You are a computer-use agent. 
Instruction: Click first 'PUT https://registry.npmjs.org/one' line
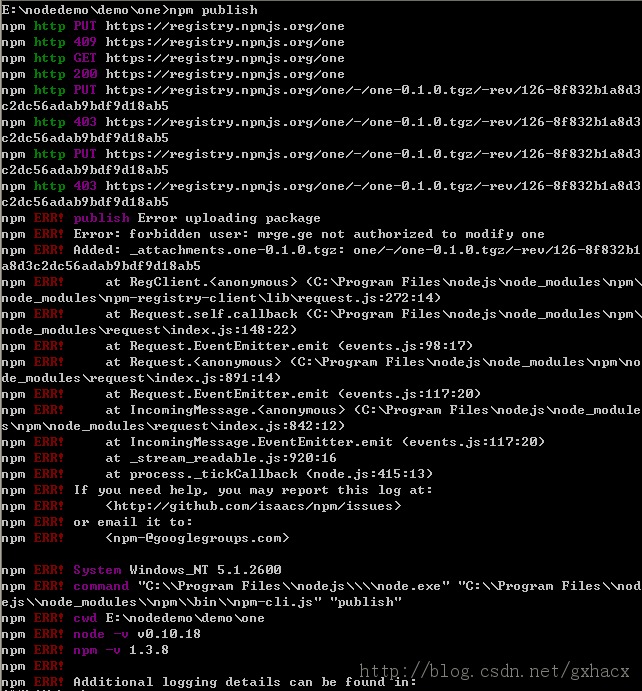[x=209, y=26]
